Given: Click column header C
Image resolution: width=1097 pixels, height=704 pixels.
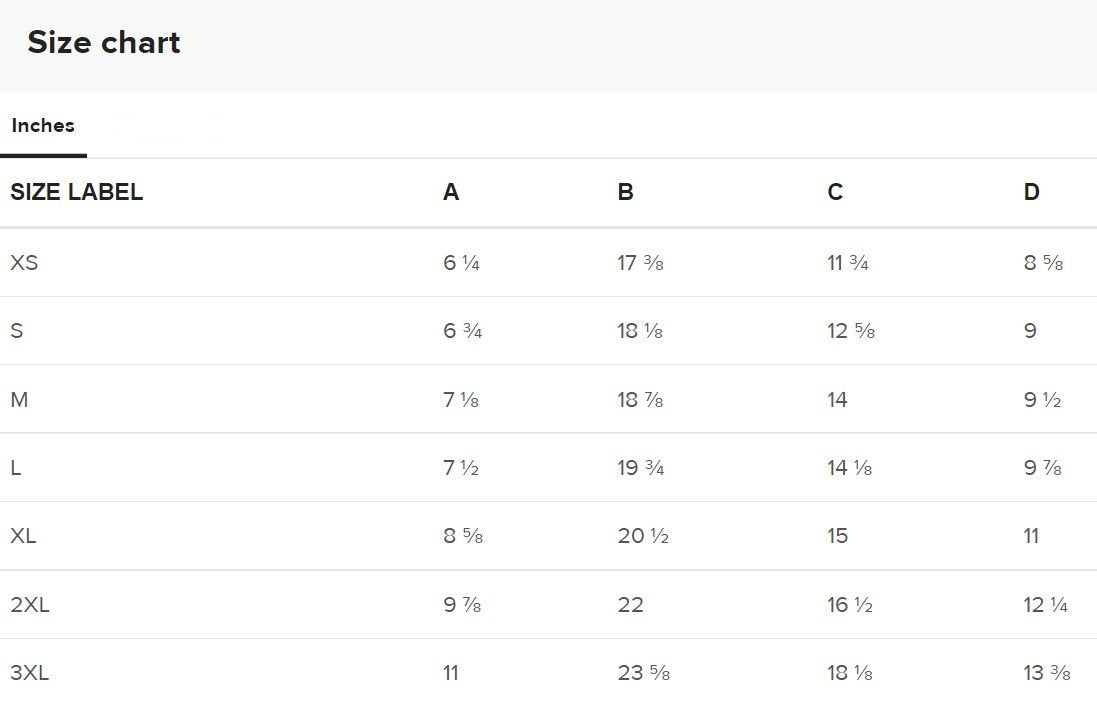Looking at the screenshot, I should pos(835,192).
